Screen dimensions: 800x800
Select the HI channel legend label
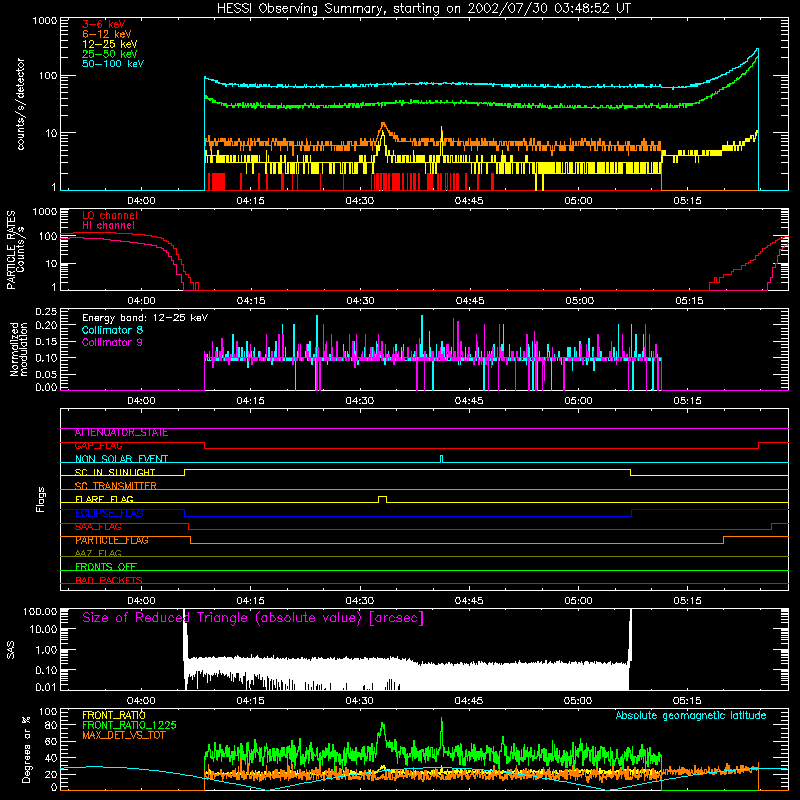pos(108,226)
